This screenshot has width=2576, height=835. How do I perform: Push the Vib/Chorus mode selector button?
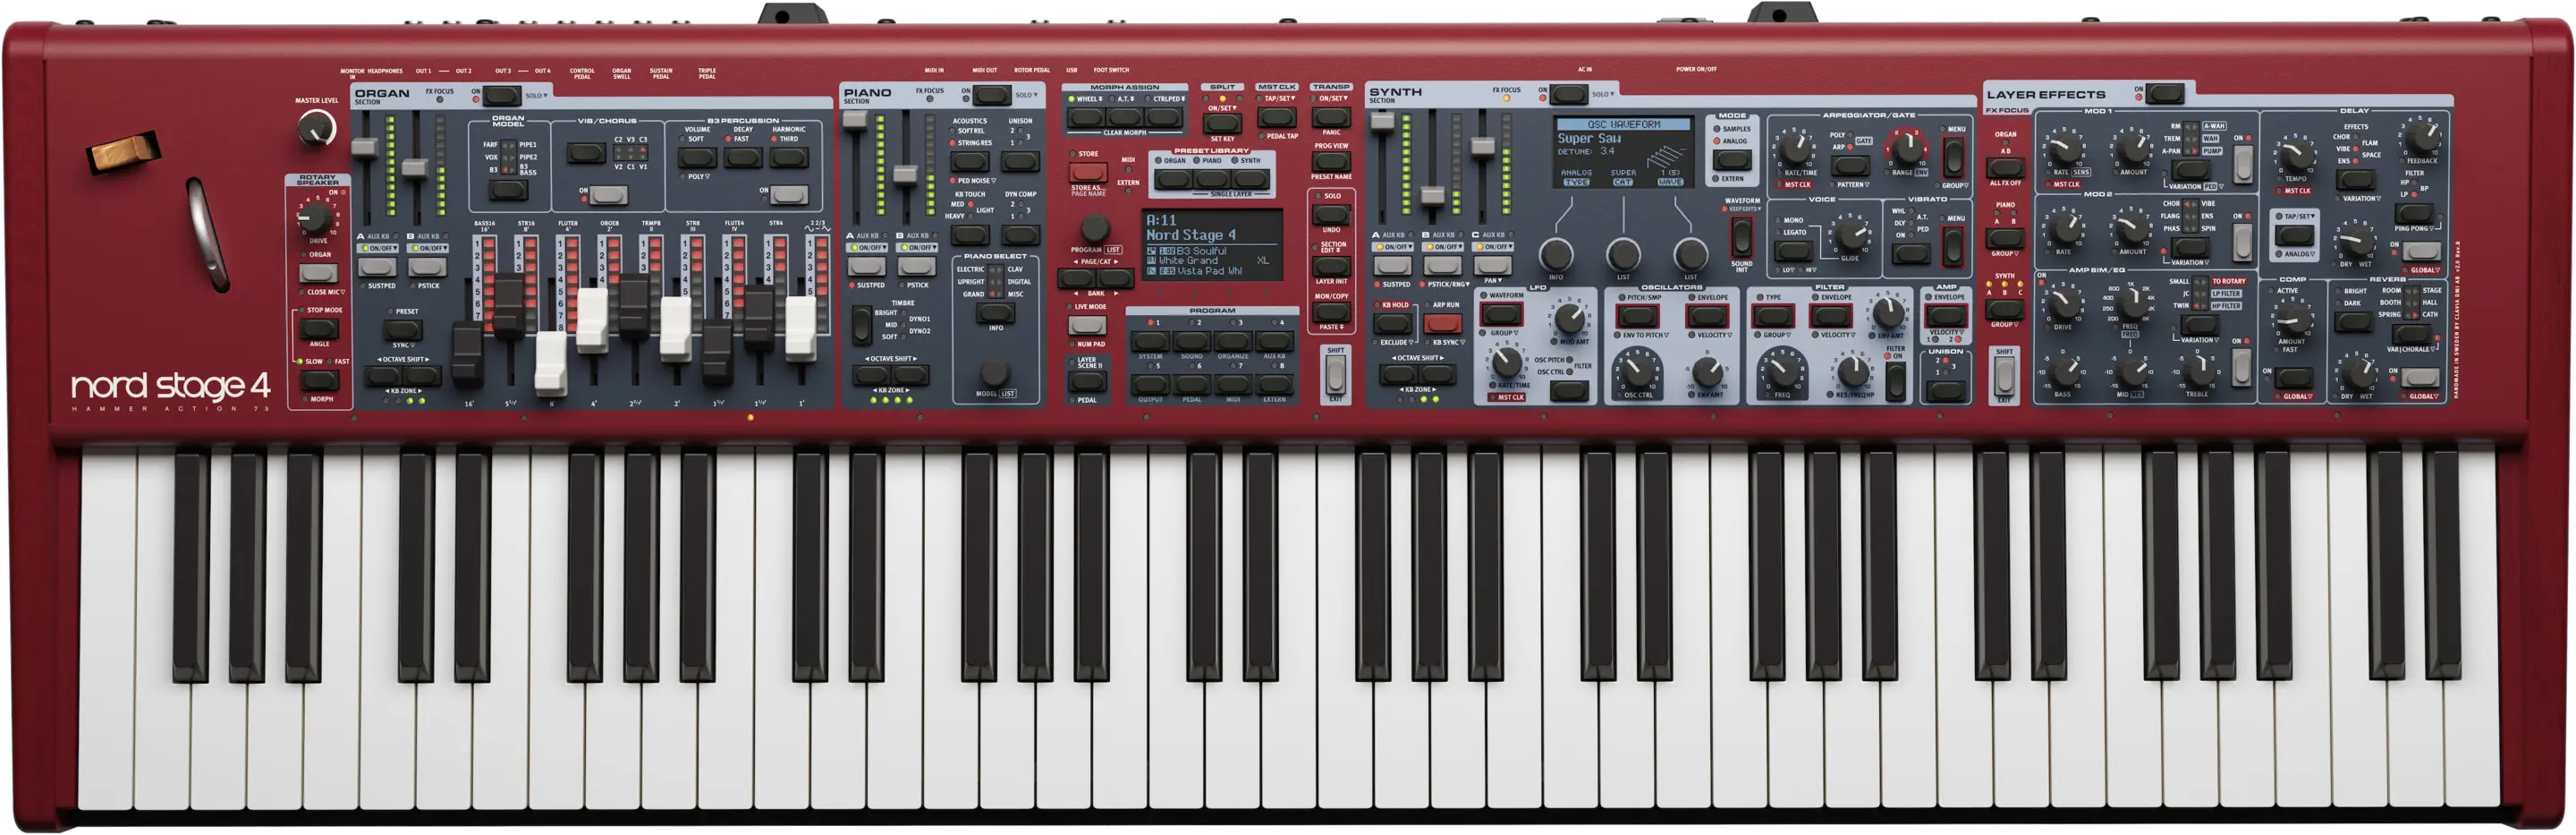pyautogui.click(x=585, y=153)
